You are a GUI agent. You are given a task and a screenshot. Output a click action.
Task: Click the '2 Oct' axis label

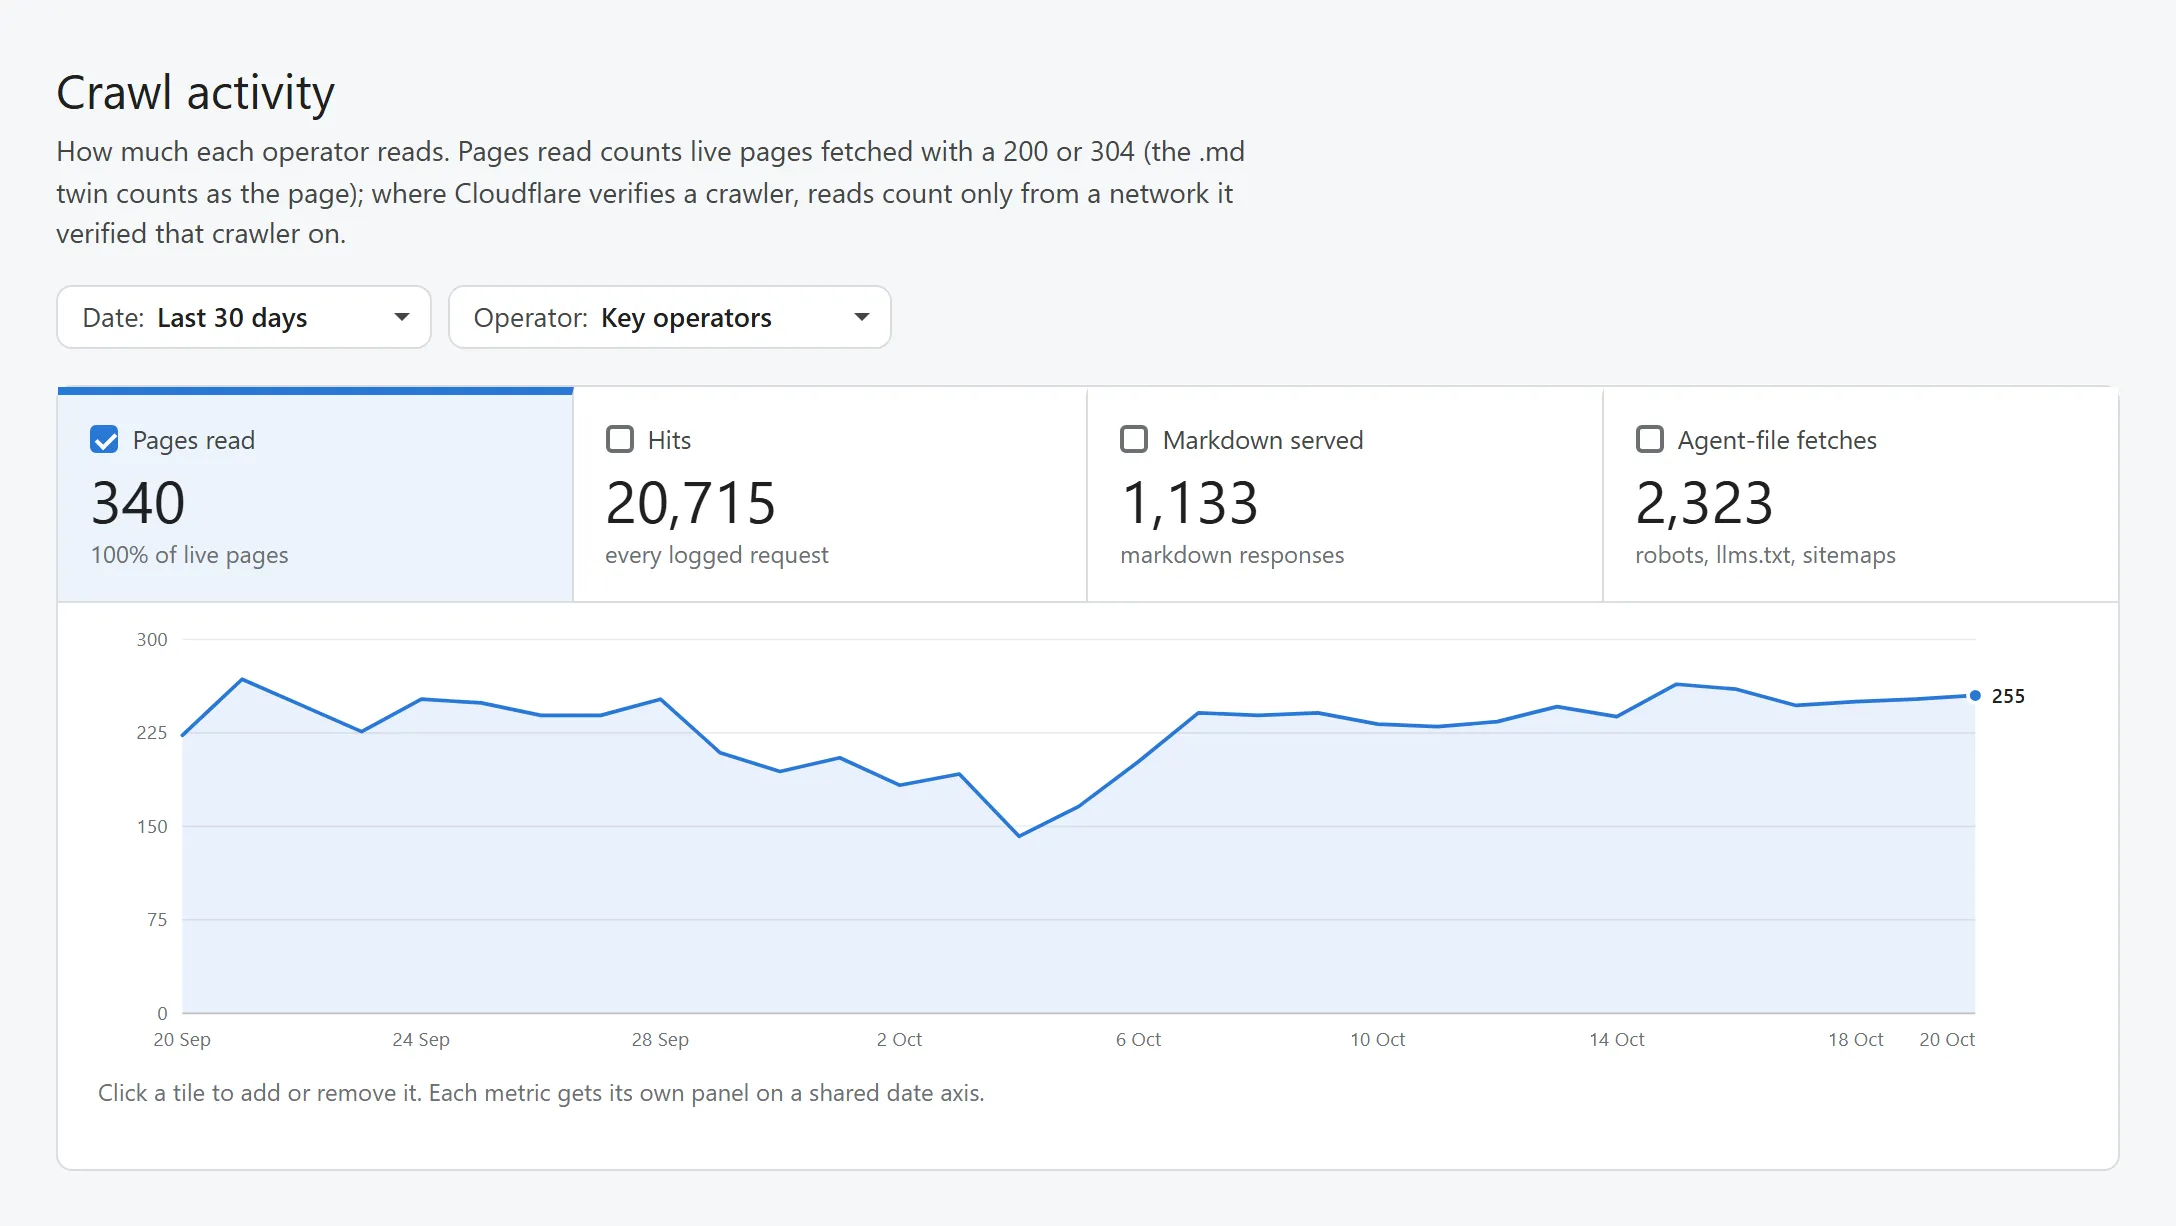[x=899, y=1040]
